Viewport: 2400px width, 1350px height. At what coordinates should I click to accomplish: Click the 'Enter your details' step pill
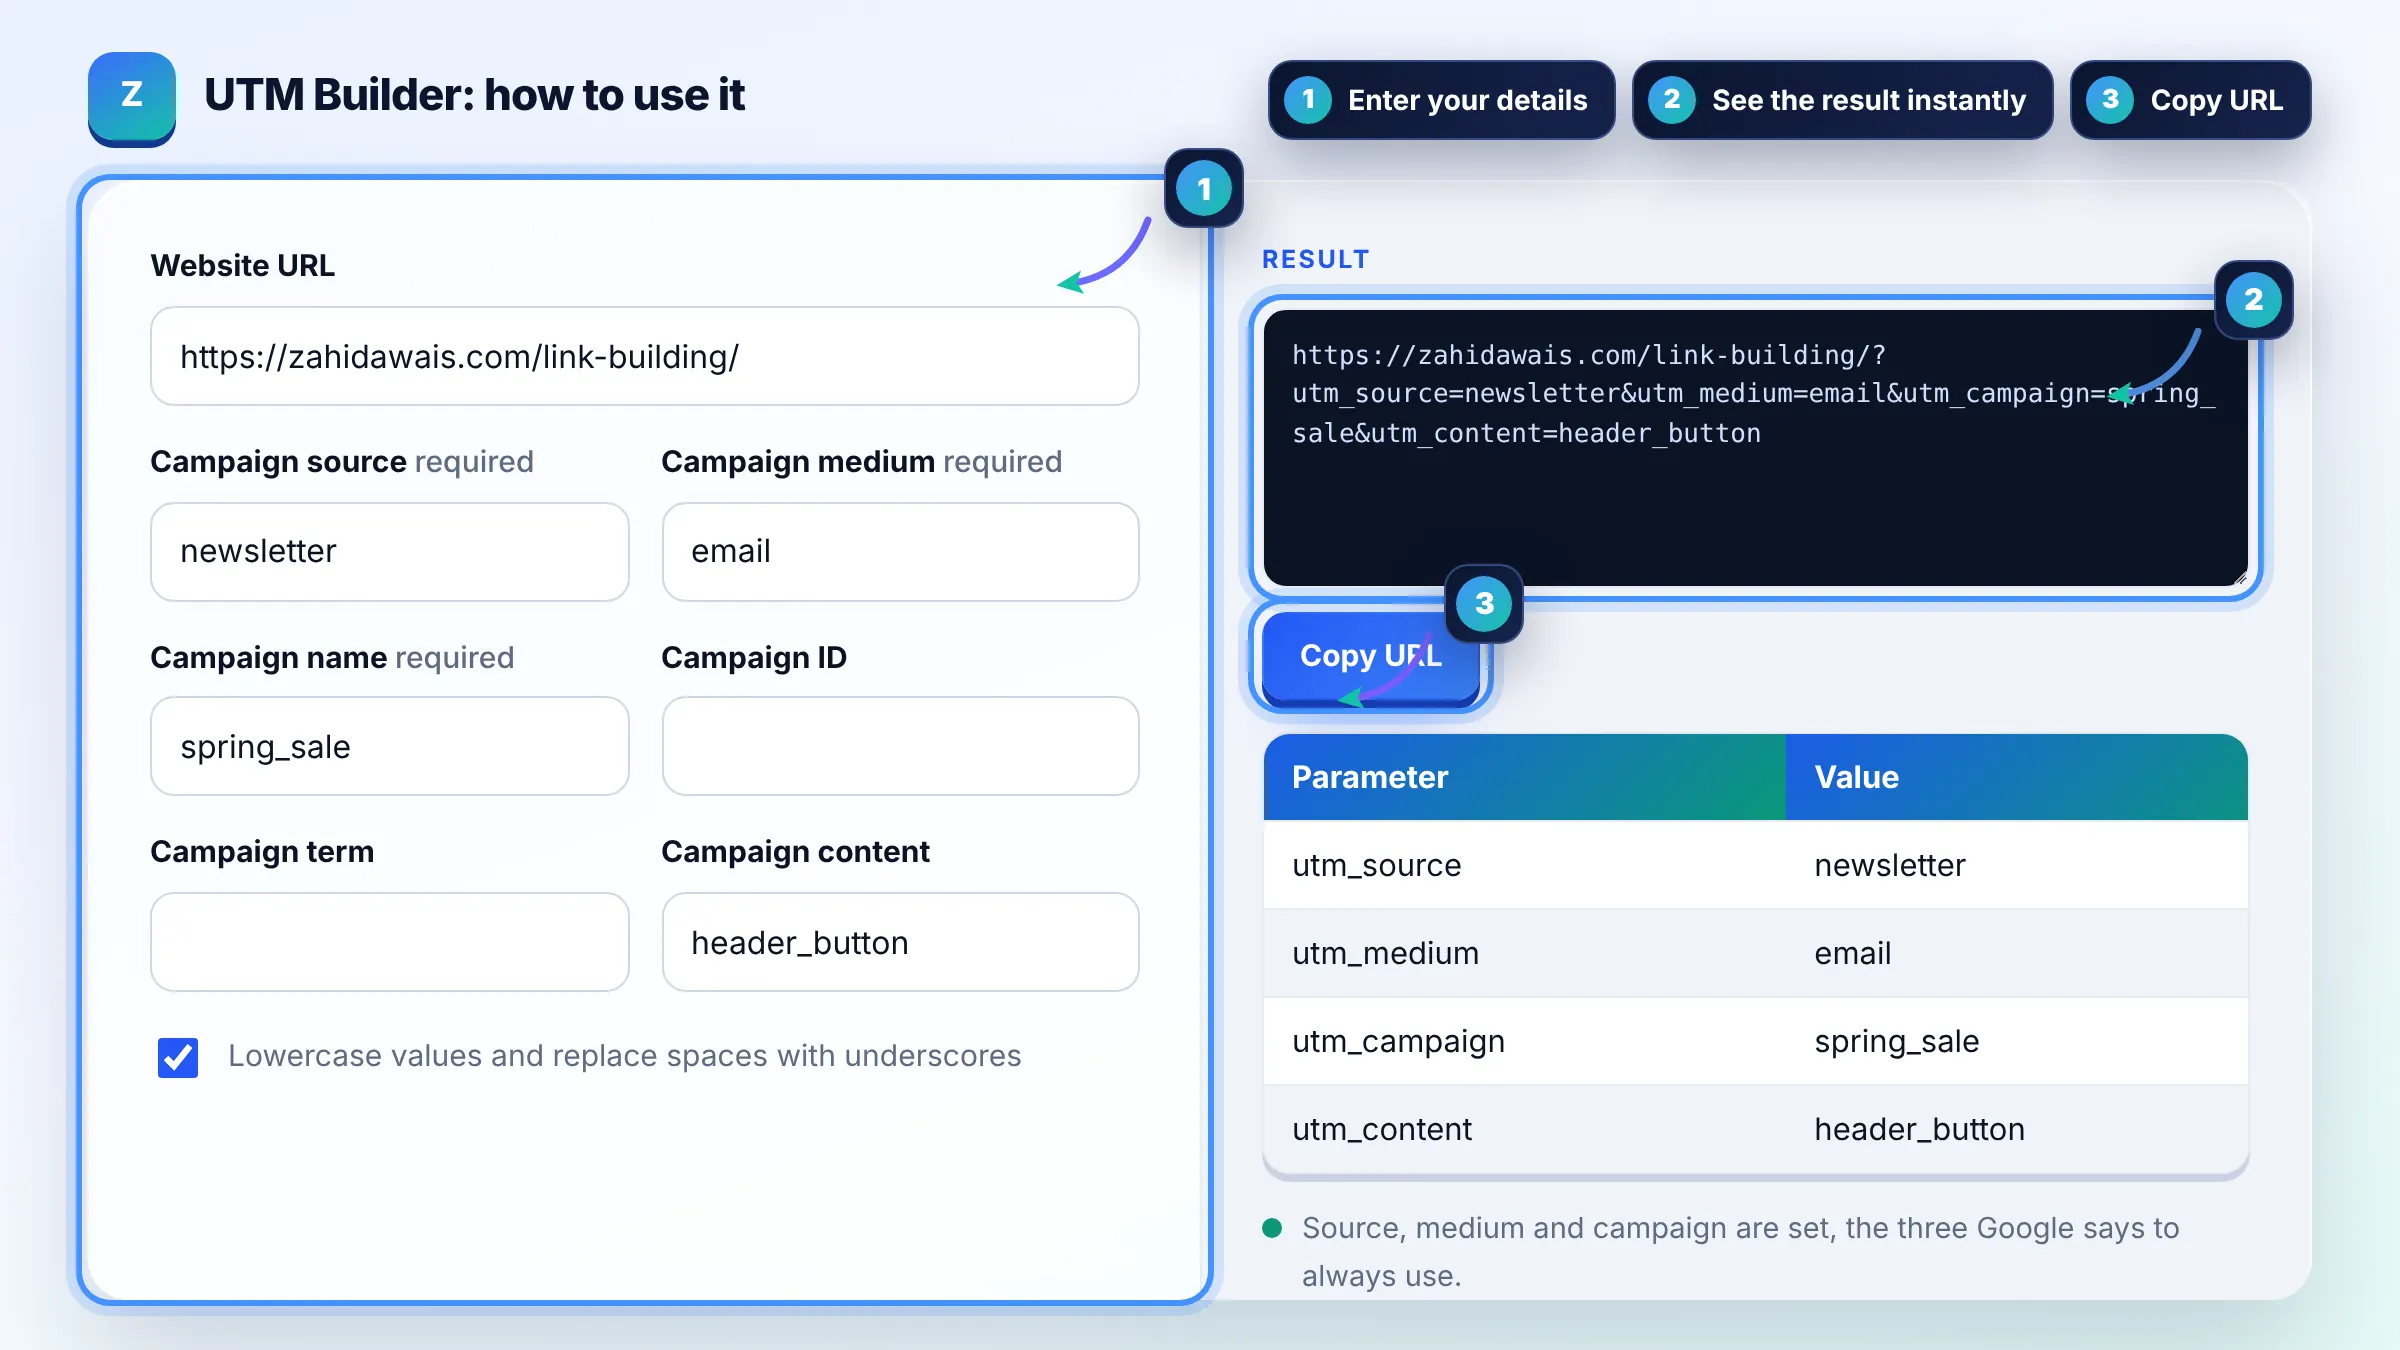point(1442,100)
